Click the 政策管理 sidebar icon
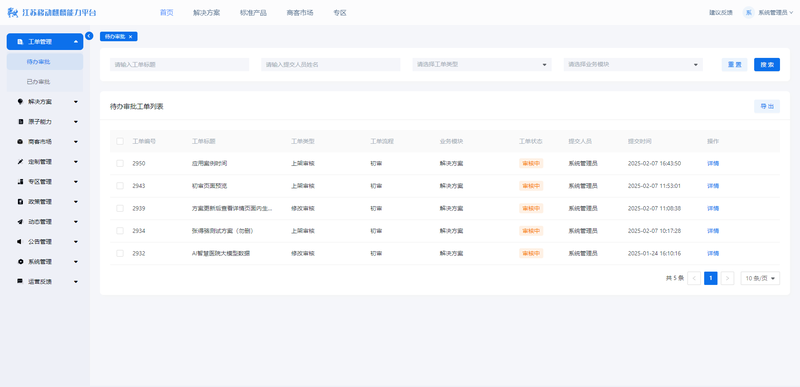800x387 pixels. tap(20, 201)
